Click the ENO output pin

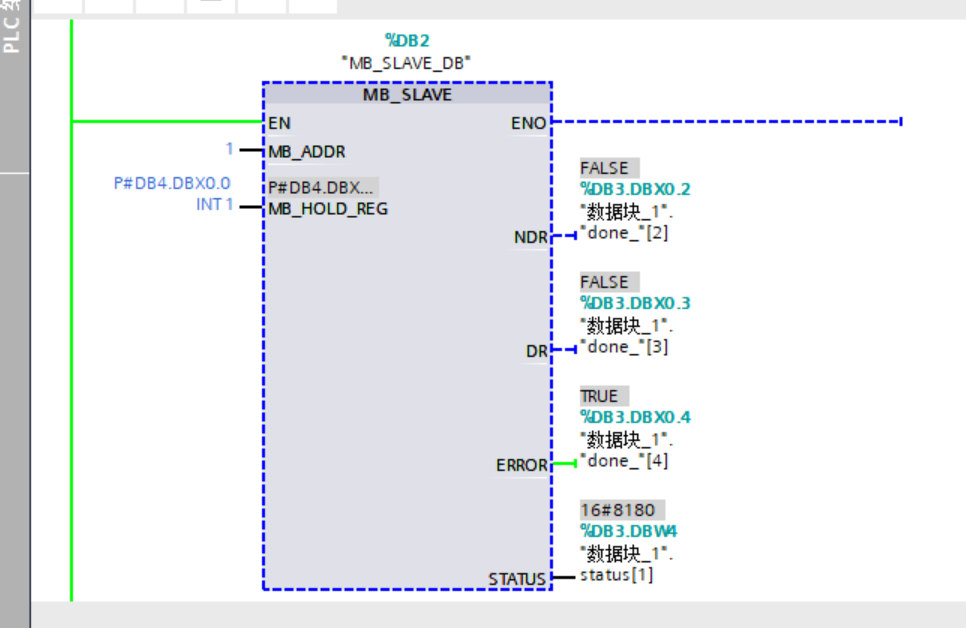point(528,123)
